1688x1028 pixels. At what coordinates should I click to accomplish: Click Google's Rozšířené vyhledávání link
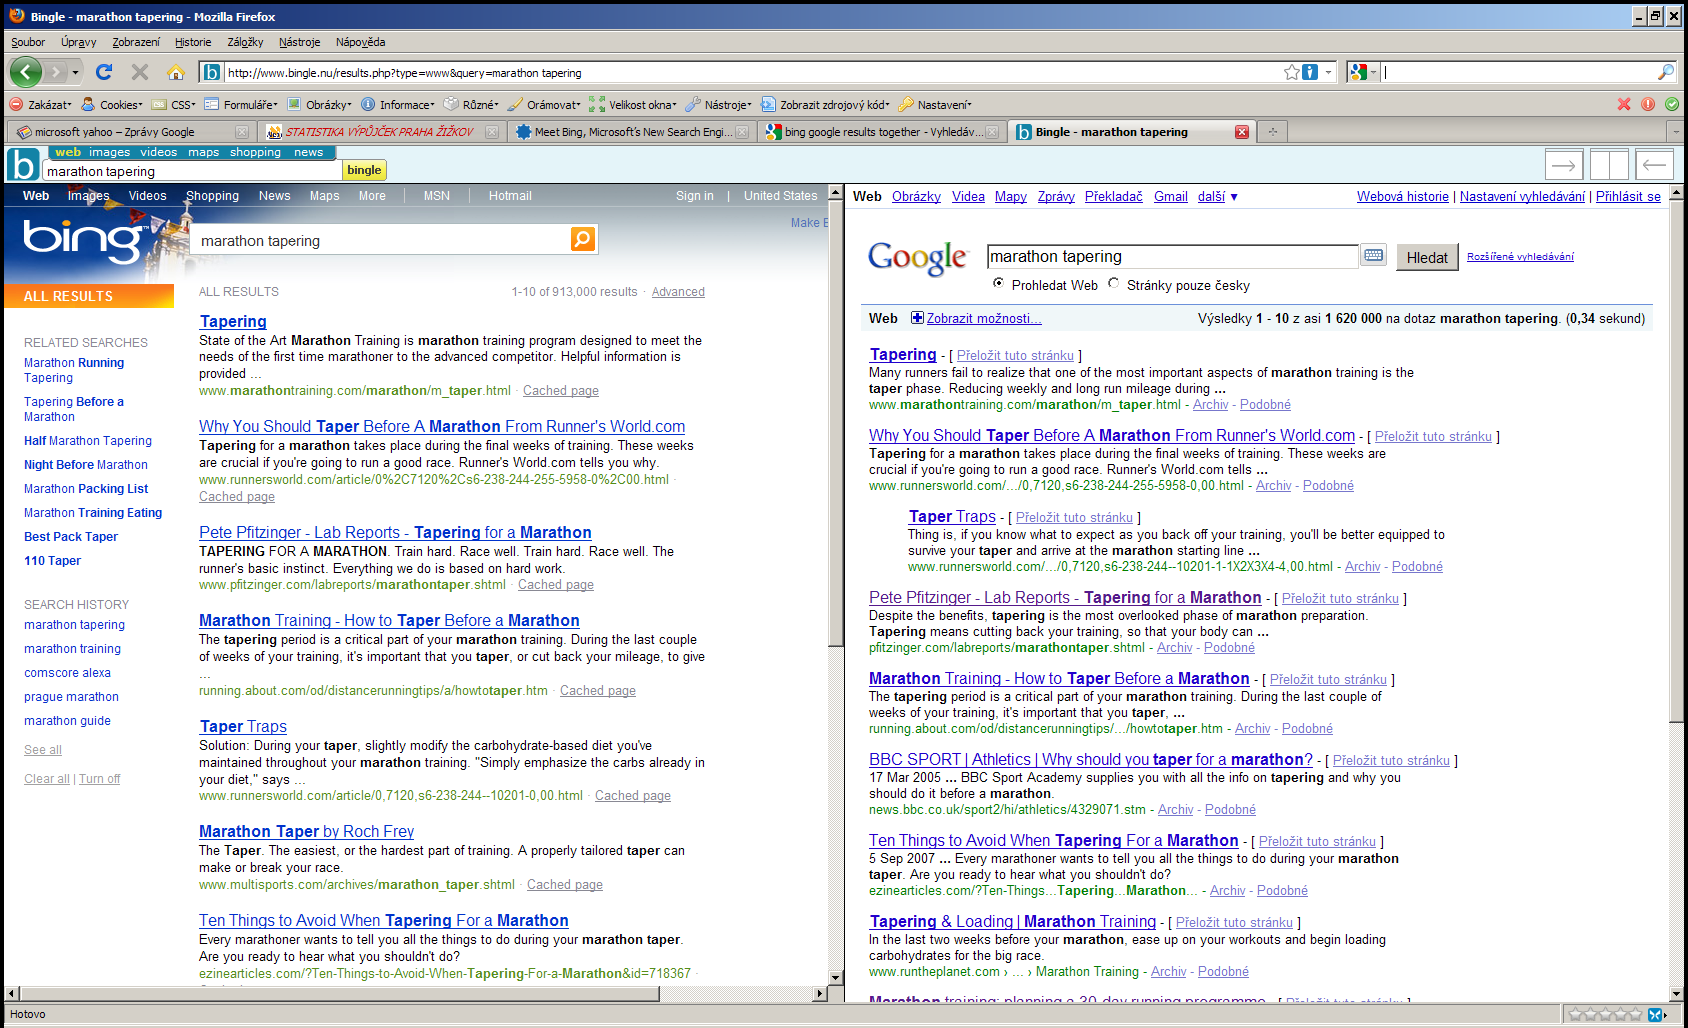click(x=1520, y=257)
